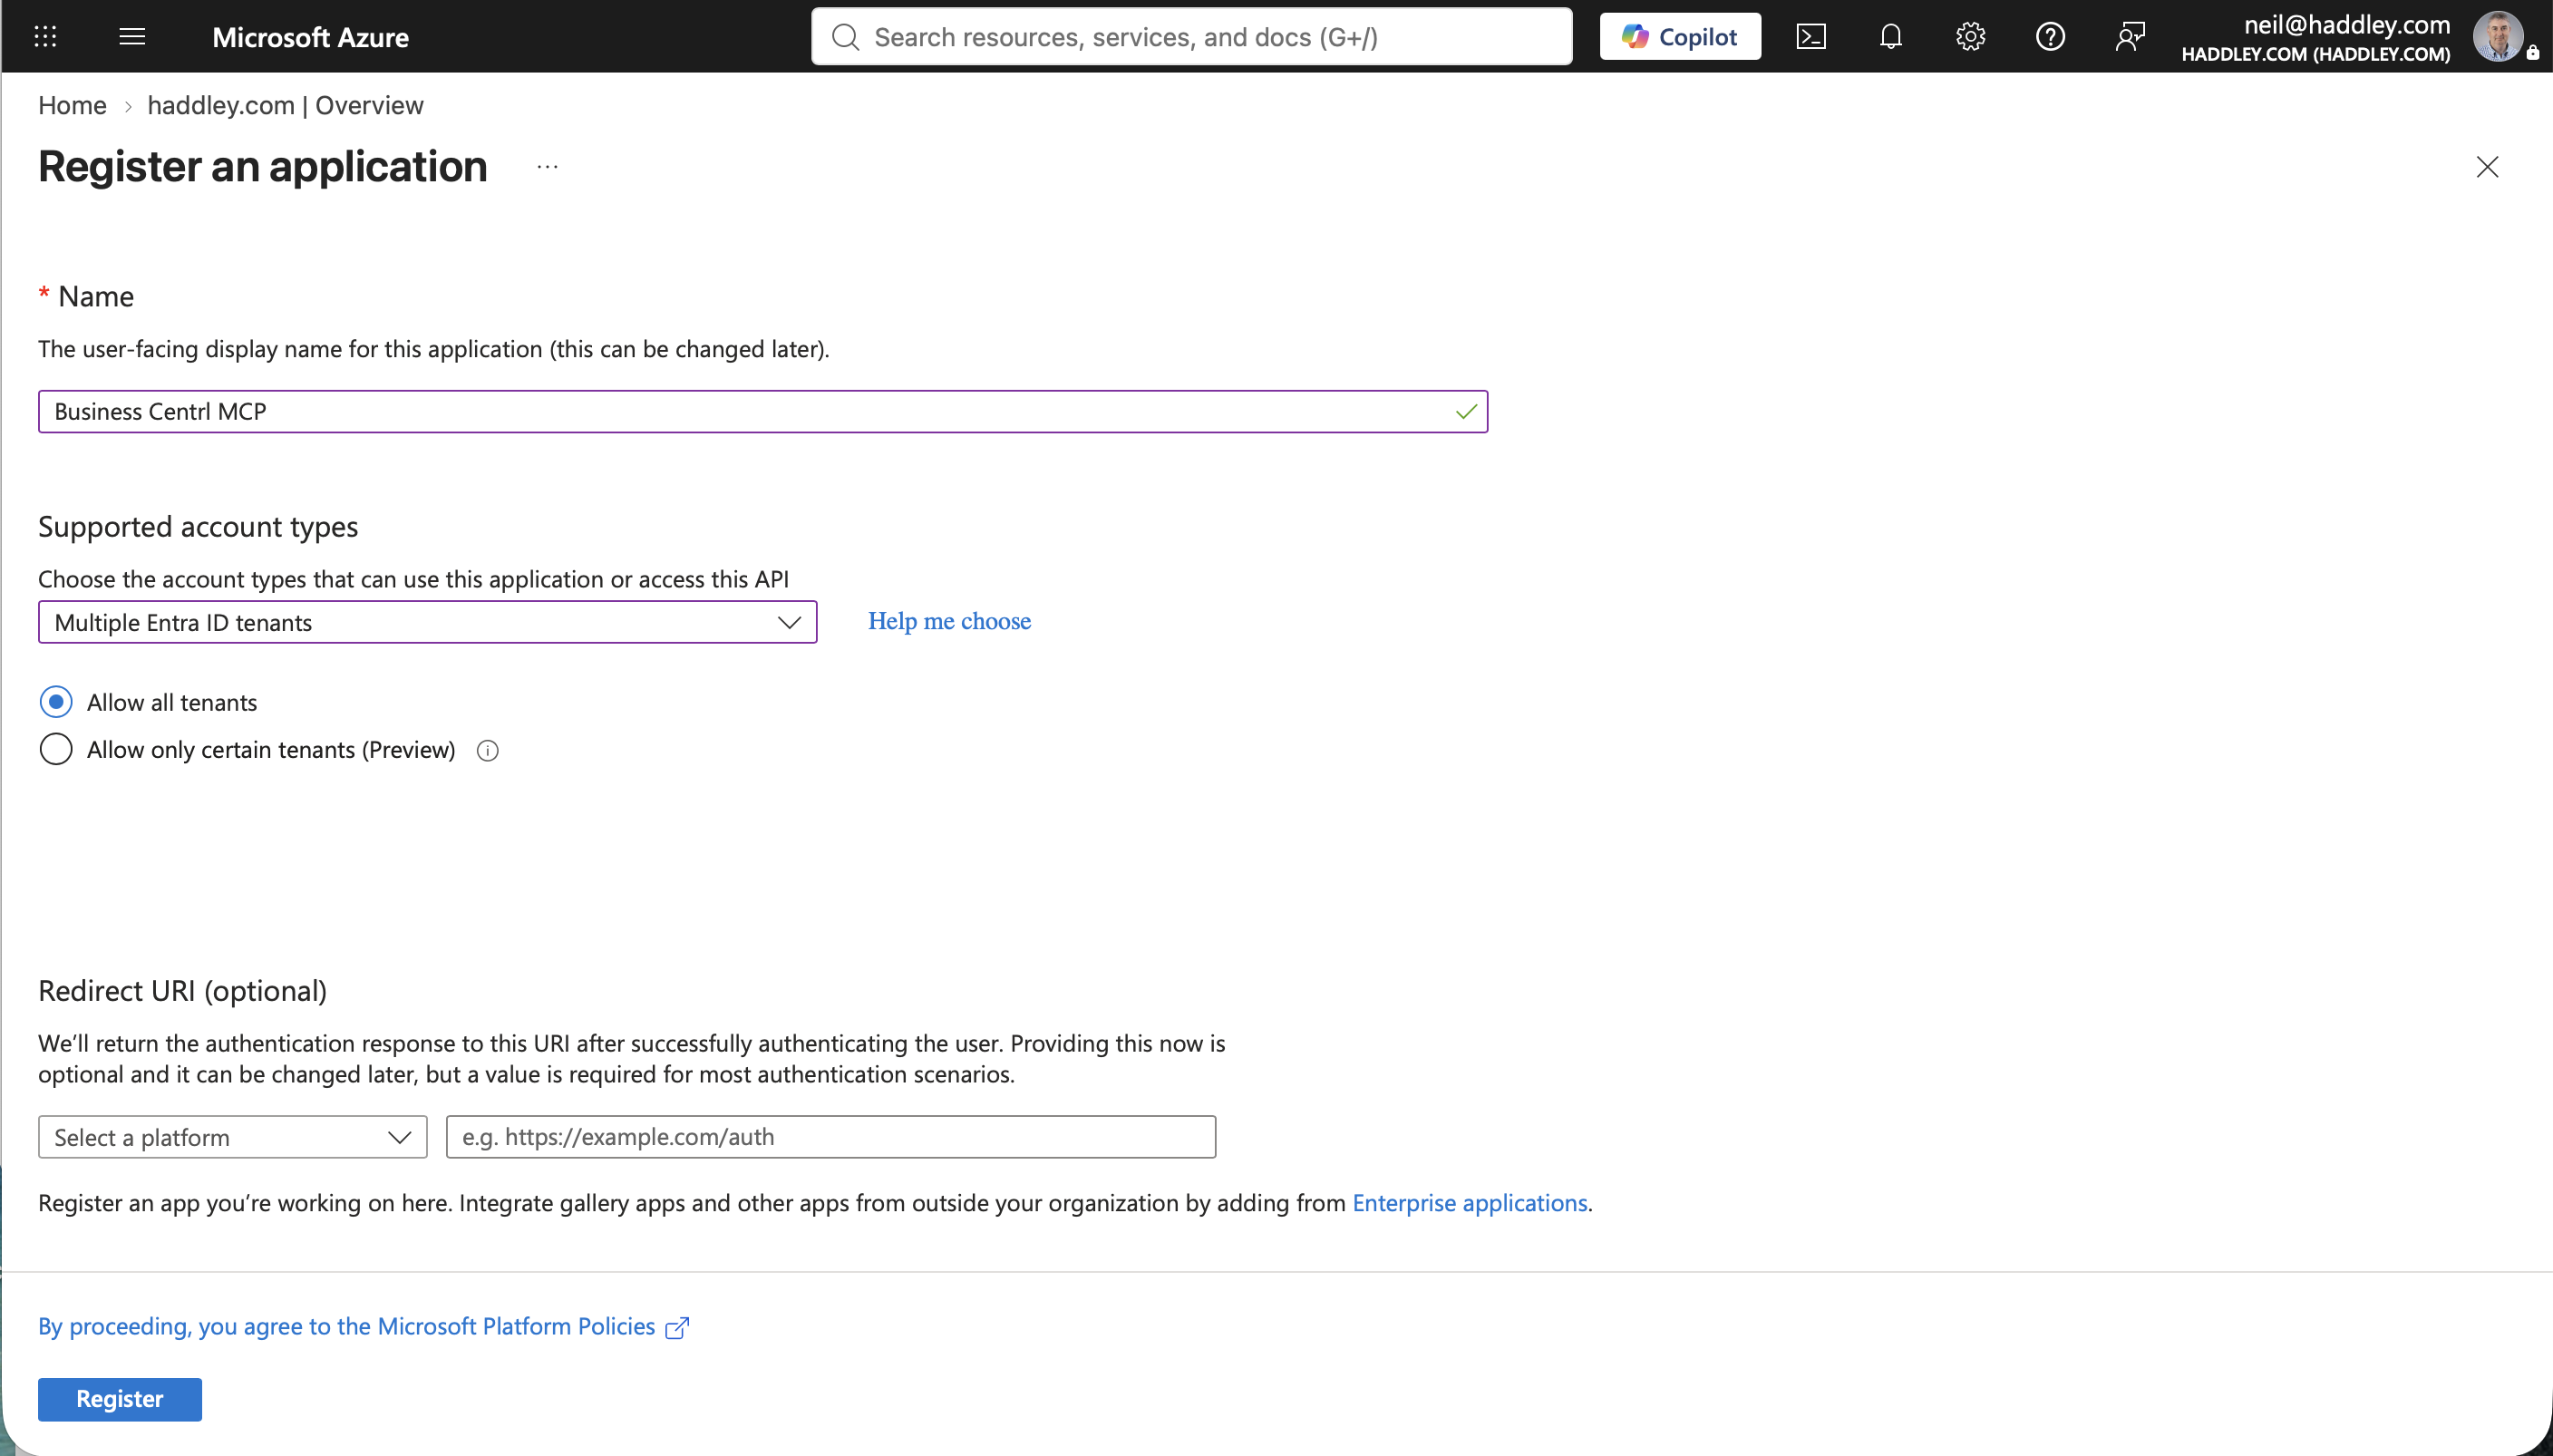
Task: Click the Copilot button
Action: pos(1680,37)
